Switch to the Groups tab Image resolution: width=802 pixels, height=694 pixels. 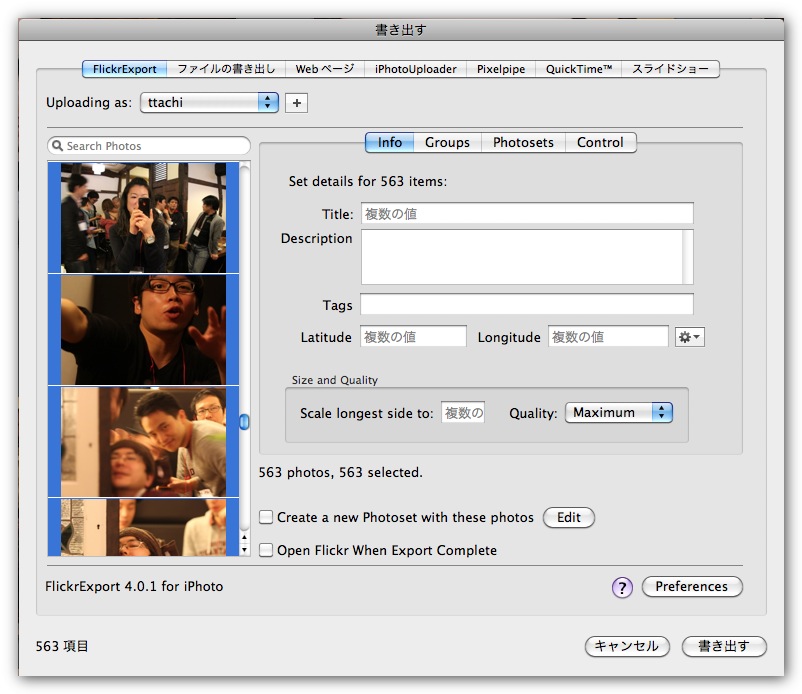pyautogui.click(x=447, y=142)
